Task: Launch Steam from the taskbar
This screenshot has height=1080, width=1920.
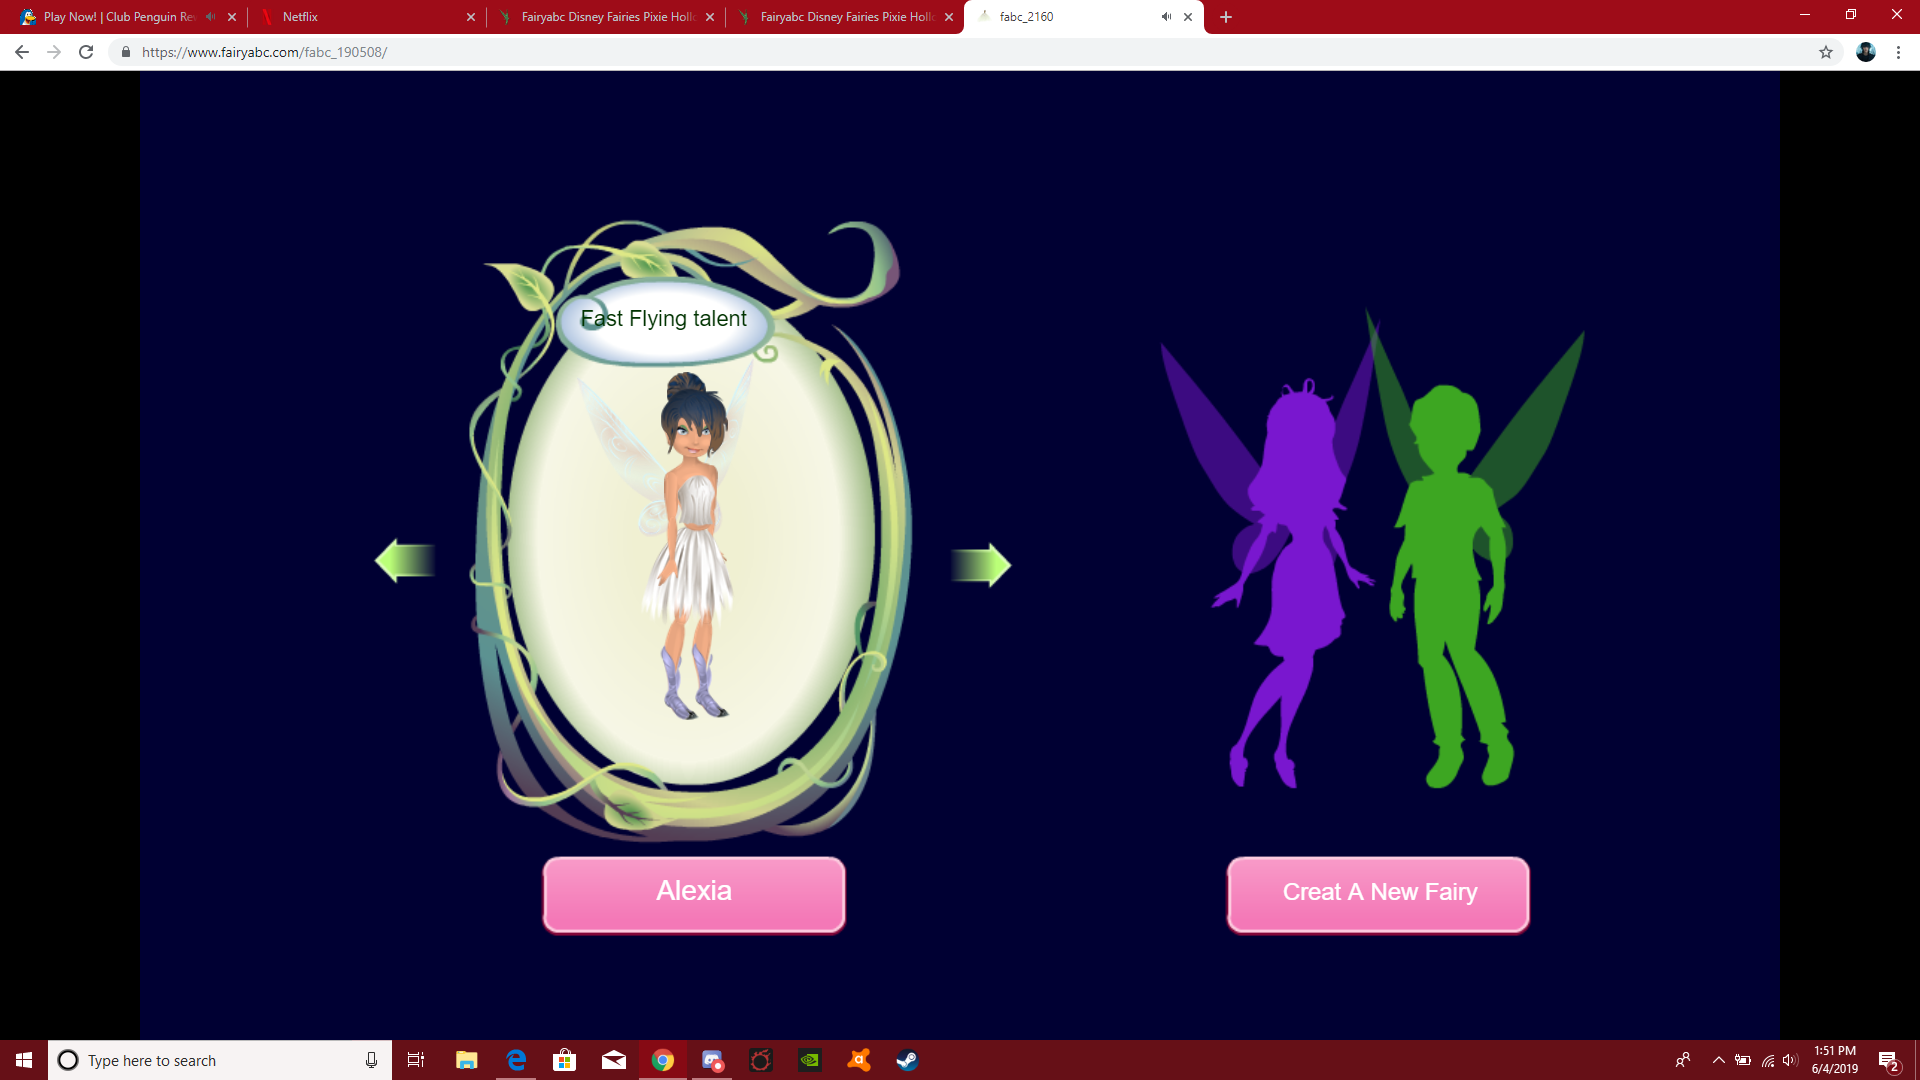Action: point(908,1060)
